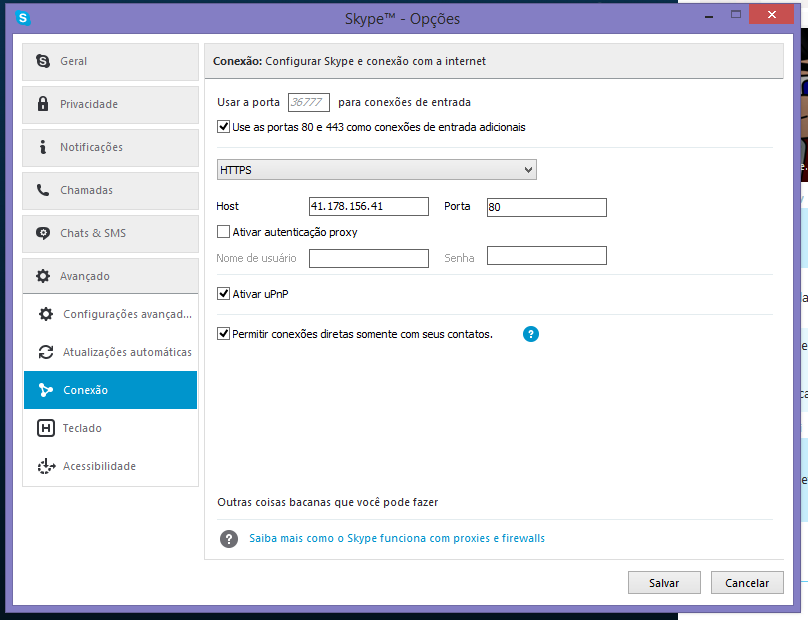Toggle the Ativar uPnP checkbox
This screenshot has height=620, width=808.
tap(223, 293)
